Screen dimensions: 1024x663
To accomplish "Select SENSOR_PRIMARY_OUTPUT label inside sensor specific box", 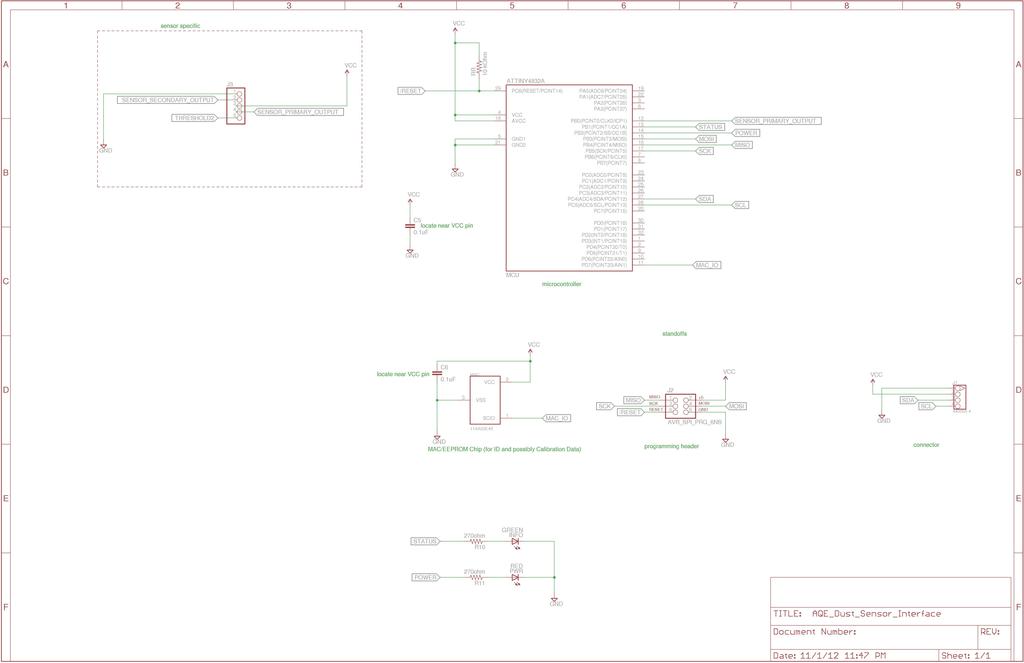I will click(298, 112).
